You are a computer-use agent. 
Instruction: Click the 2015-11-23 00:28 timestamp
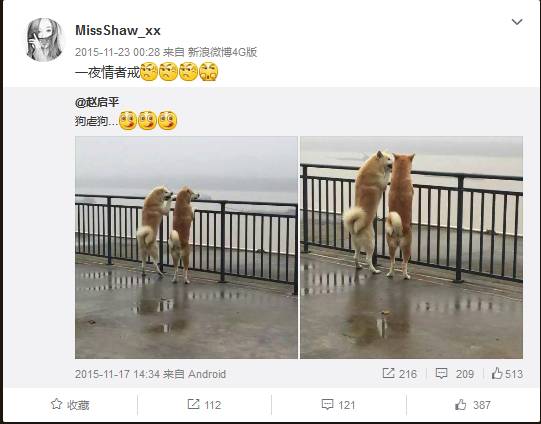pyautogui.click(x=117, y=52)
